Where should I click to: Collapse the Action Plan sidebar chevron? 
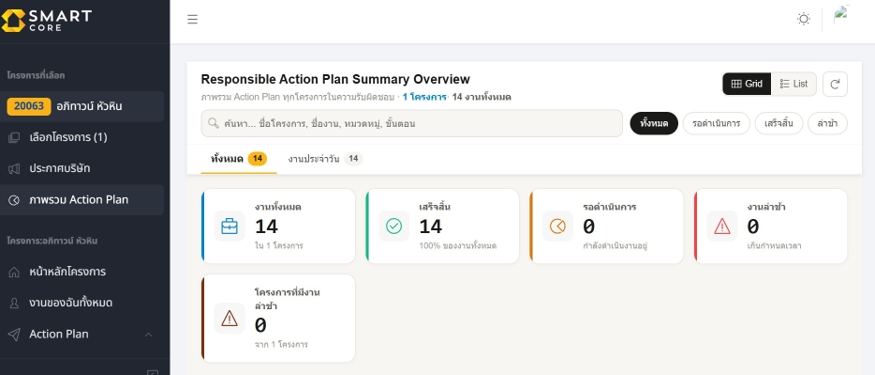[148, 334]
